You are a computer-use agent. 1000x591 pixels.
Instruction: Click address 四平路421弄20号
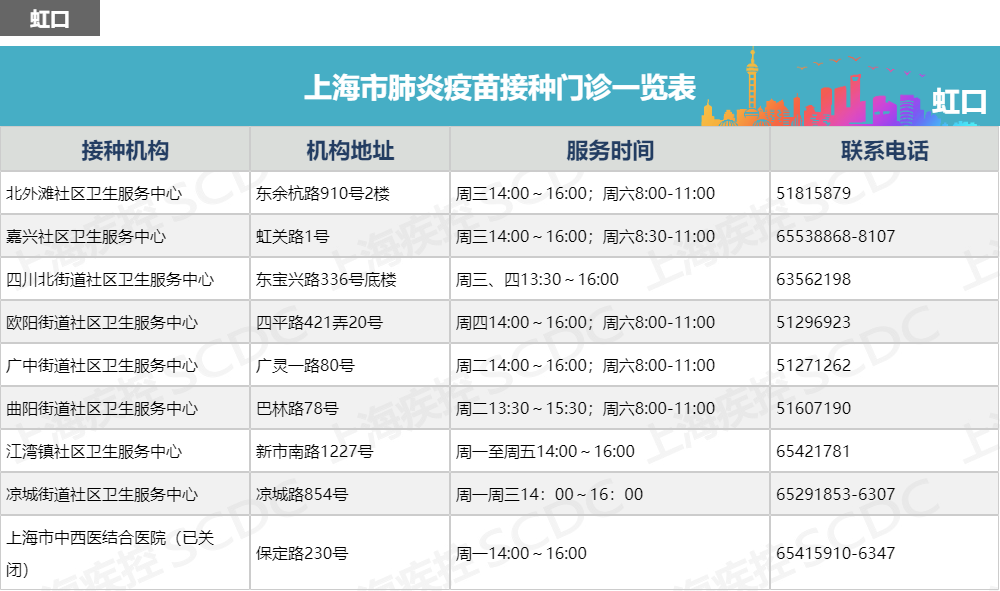pyautogui.click(x=319, y=323)
